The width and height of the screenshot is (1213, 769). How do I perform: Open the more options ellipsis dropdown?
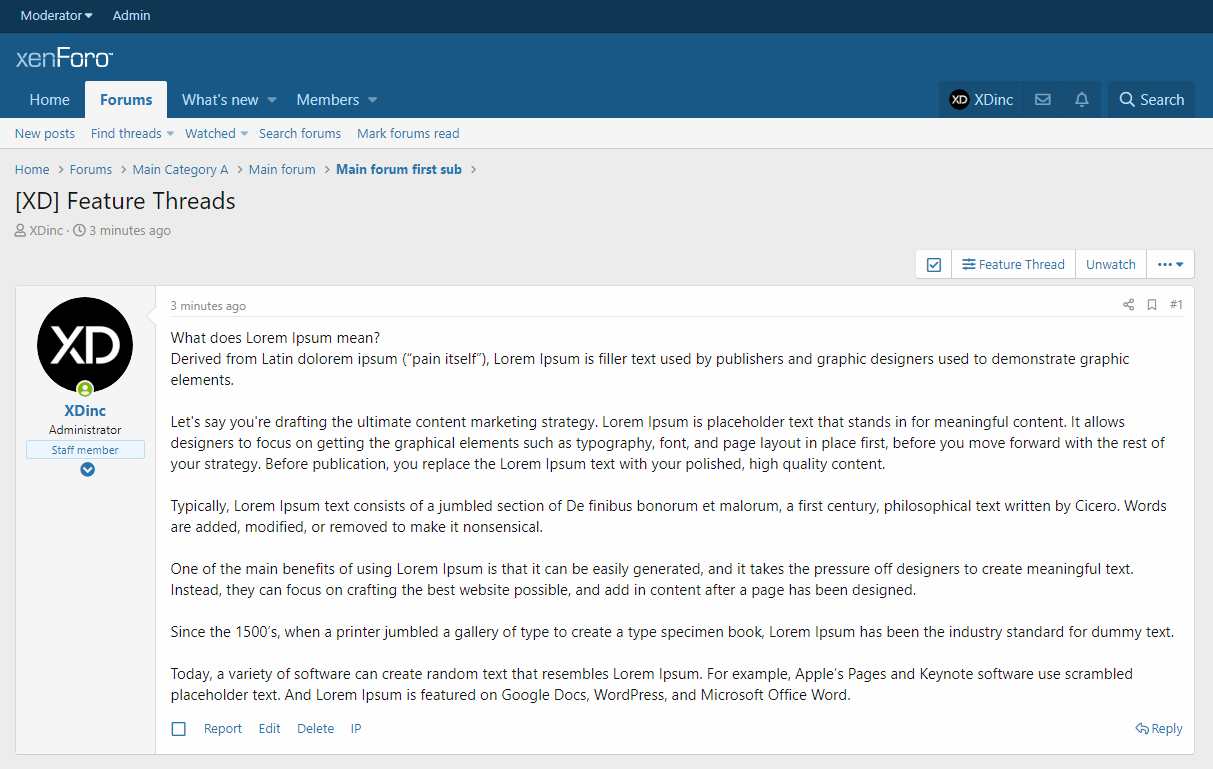click(1170, 265)
